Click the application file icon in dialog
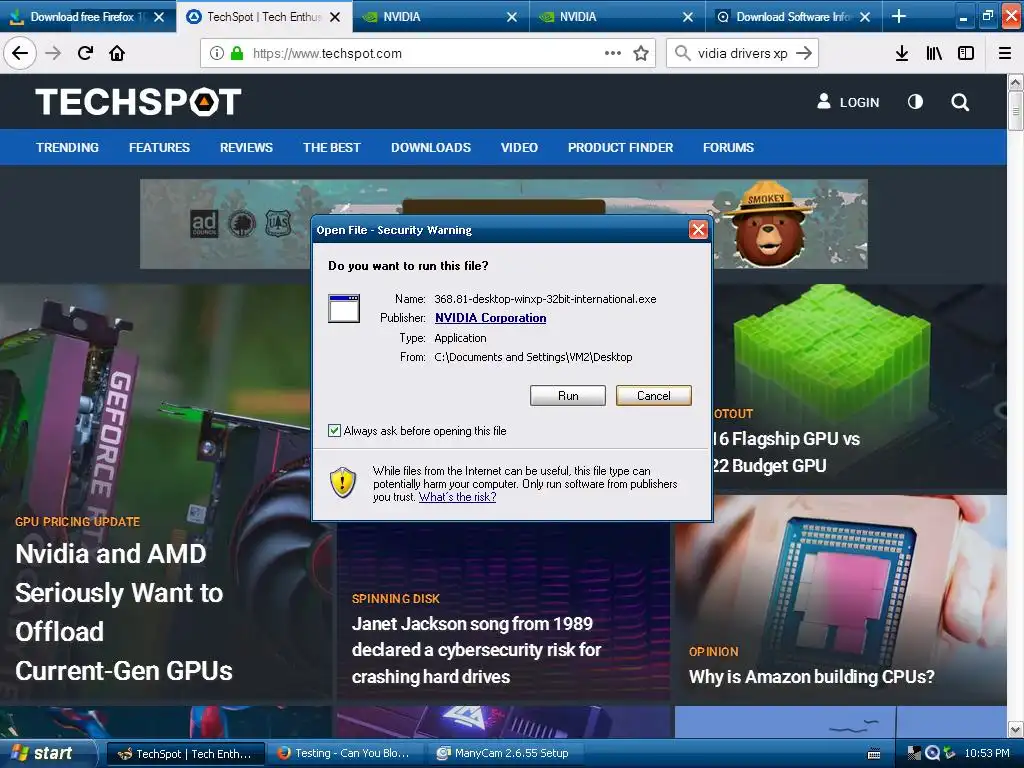The image size is (1024, 768). click(x=344, y=308)
